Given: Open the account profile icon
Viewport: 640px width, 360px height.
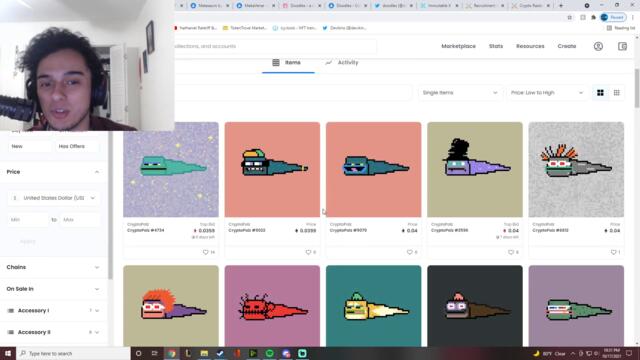Looking at the screenshot, I should pyautogui.click(x=598, y=46).
